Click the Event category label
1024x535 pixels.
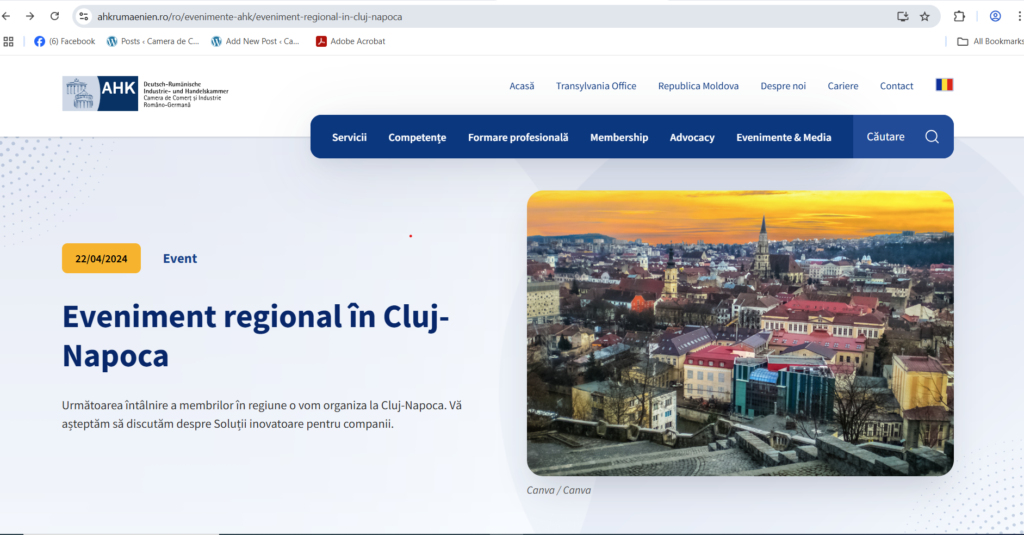tap(180, 259)
